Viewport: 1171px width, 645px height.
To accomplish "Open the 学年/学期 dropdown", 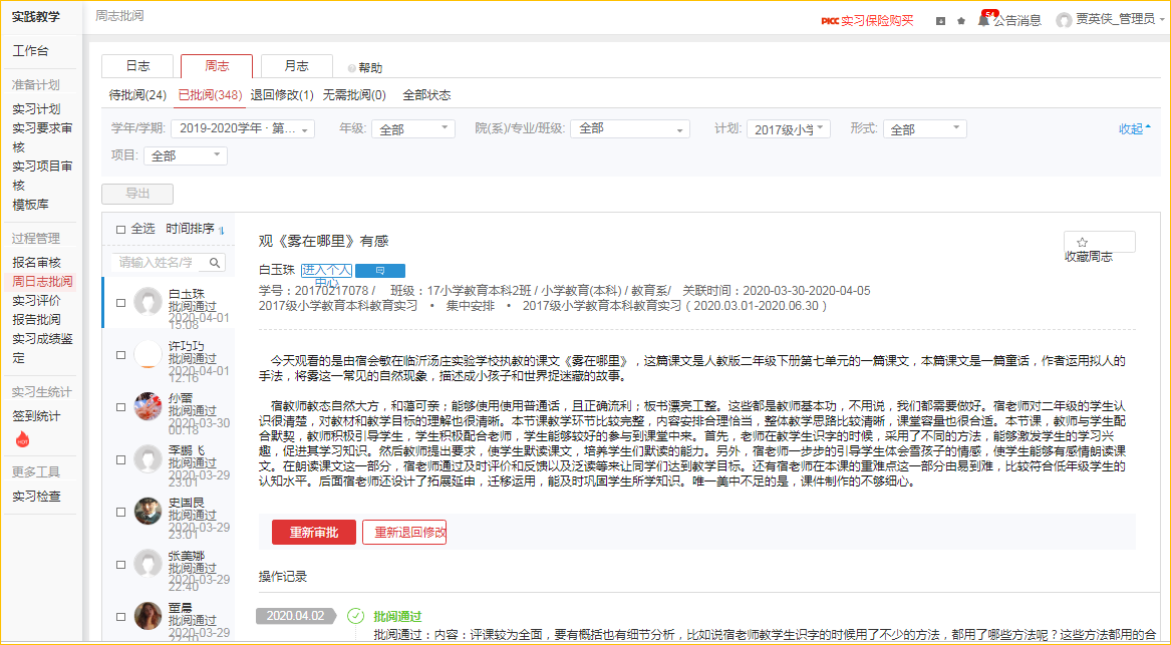I will point(243,129).
